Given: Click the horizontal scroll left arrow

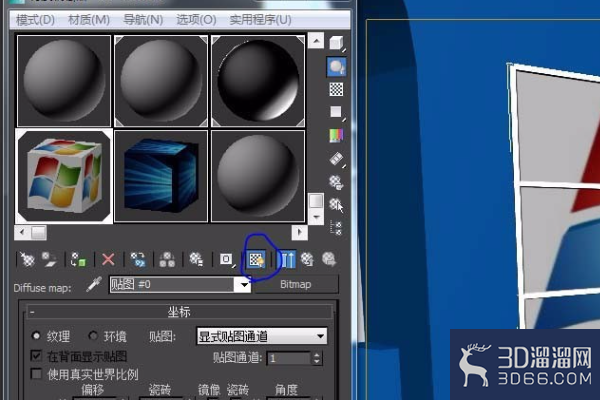Looking at the screenshot, I should tap(22, 232).
